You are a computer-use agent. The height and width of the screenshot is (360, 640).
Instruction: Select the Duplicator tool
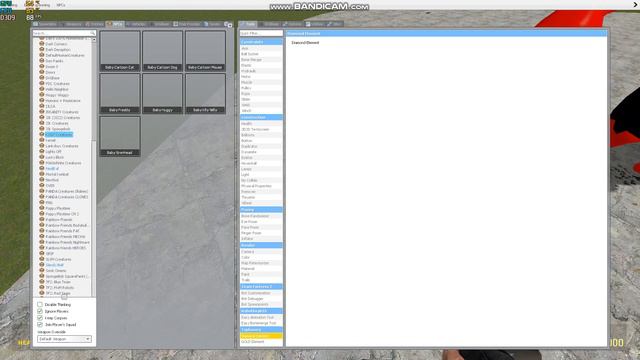261,146
